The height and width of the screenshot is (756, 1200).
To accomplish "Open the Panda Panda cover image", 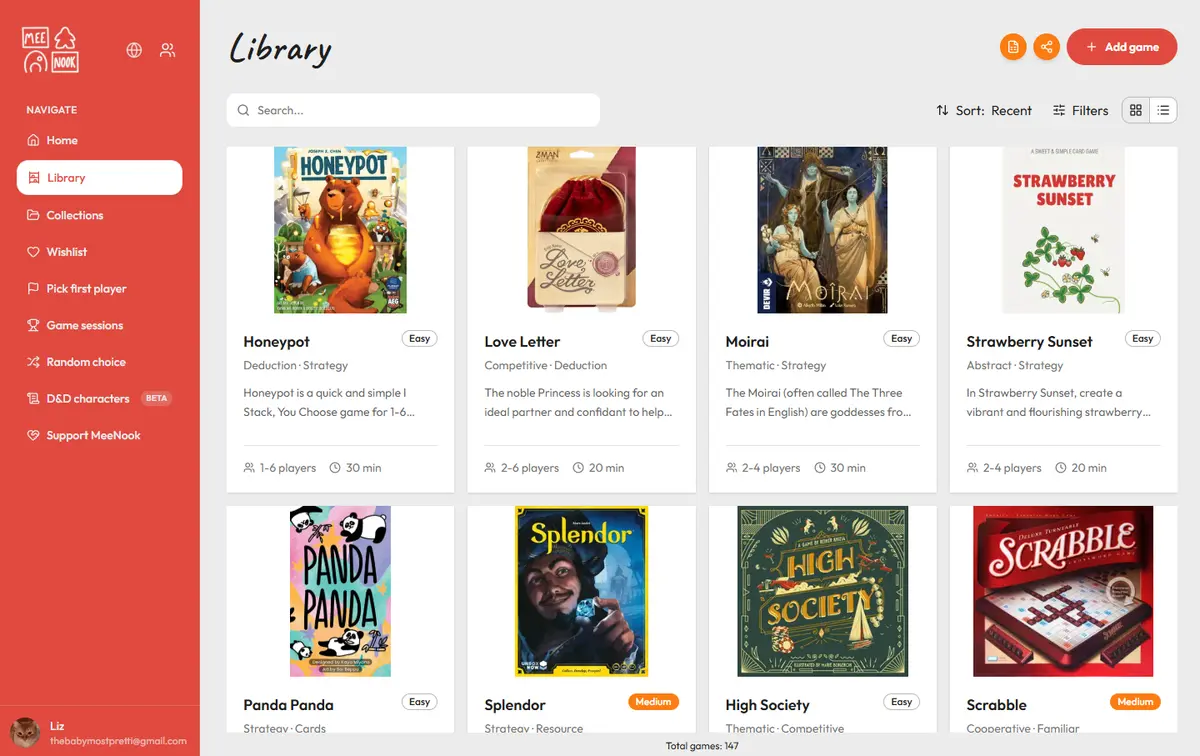I will pyautogui.click(x=340, y=591).
